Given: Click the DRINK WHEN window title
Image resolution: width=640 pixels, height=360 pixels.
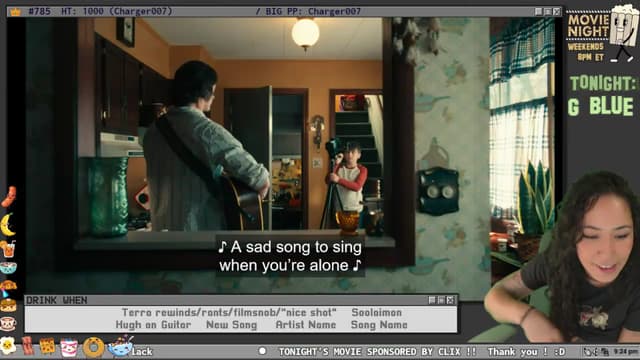Looking at the screenshot, I should pyautogui.click(x=57, y=300).
